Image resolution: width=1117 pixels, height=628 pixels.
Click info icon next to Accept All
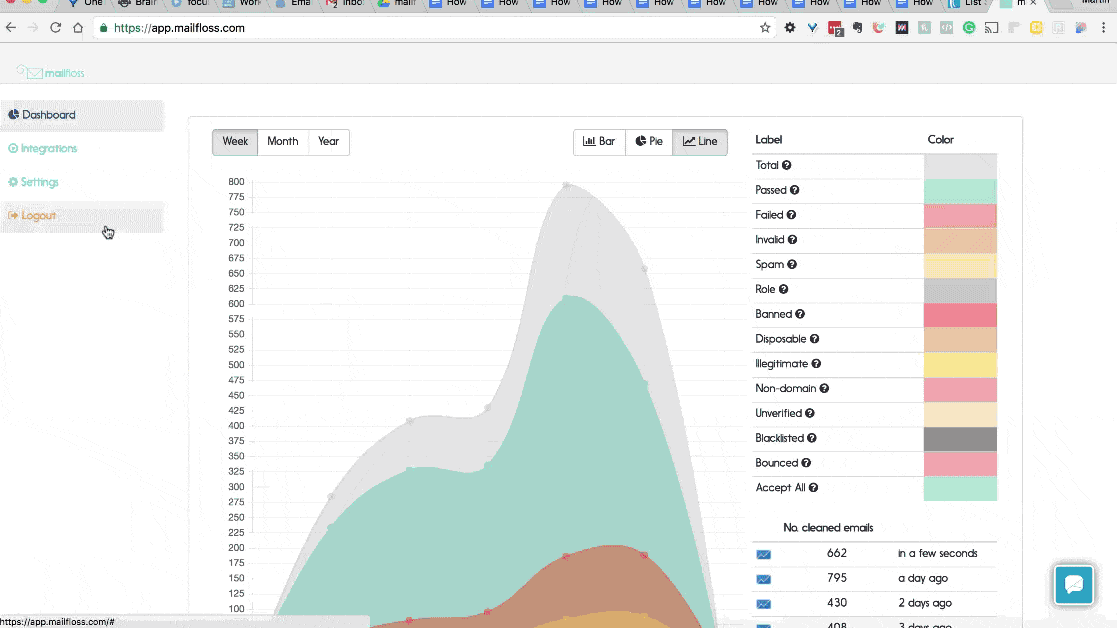pos(814,488)
